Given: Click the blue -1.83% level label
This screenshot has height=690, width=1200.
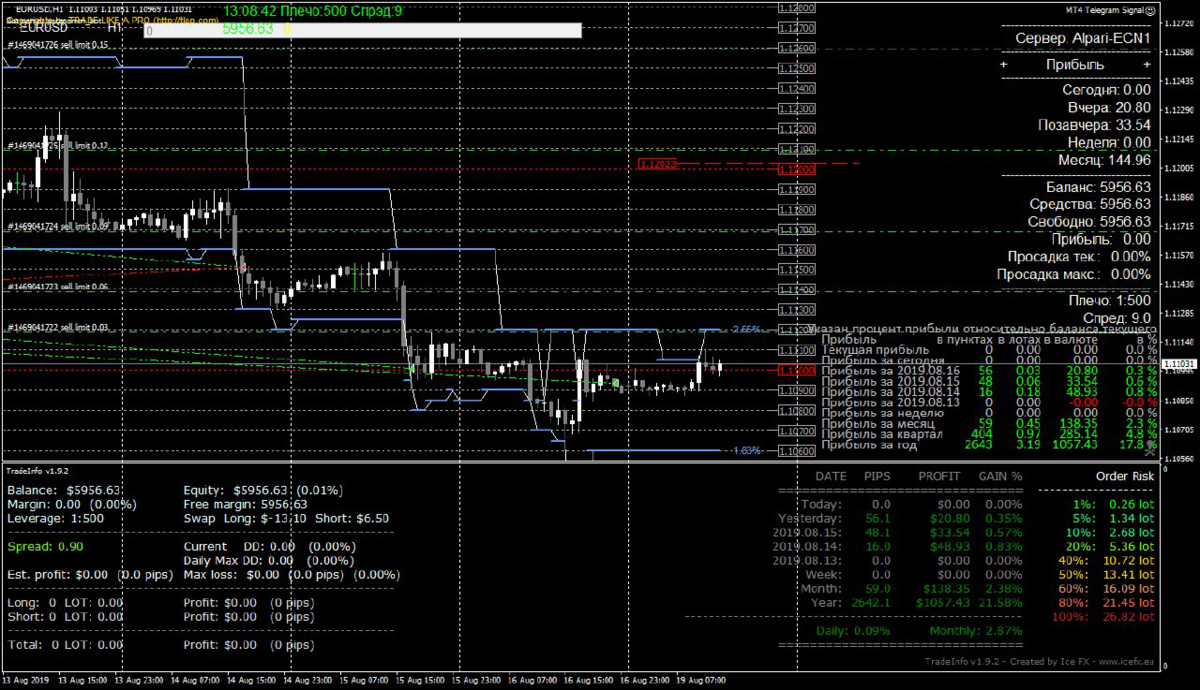Looking at the screenshot, I should pyautogui.click(x=746, y=451).
